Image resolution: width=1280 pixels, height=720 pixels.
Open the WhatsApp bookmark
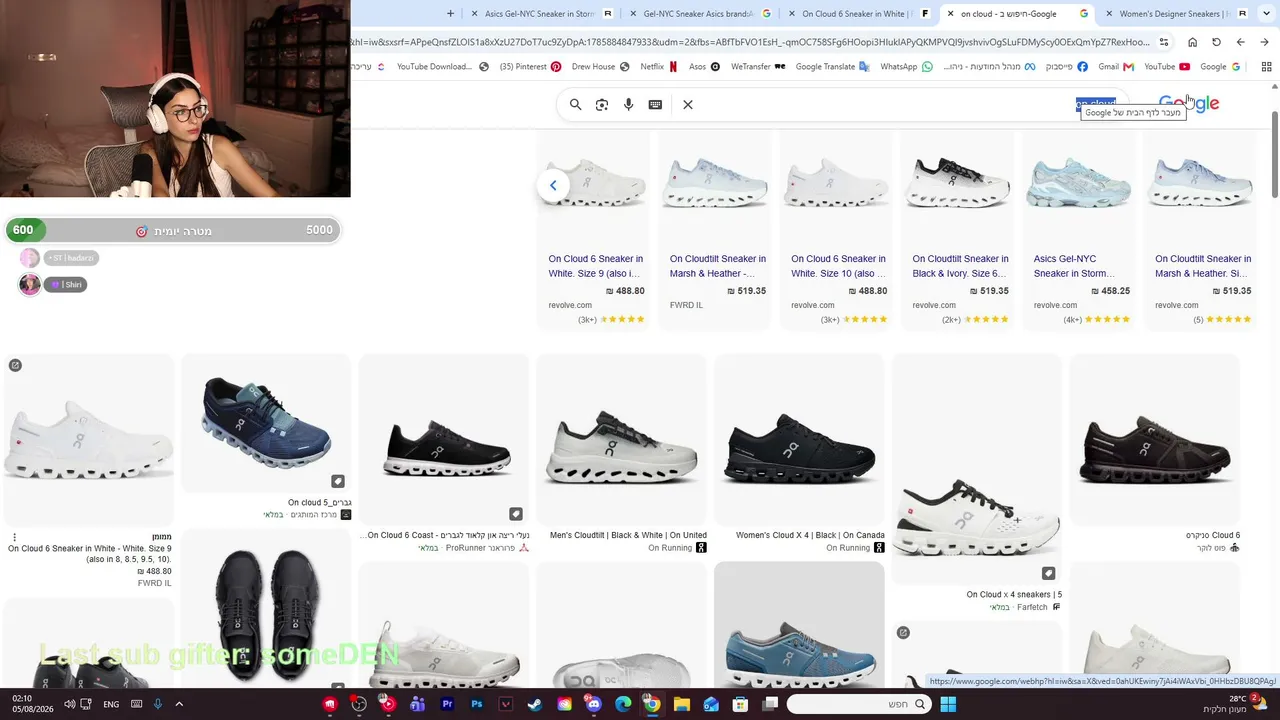pos(906,67)
